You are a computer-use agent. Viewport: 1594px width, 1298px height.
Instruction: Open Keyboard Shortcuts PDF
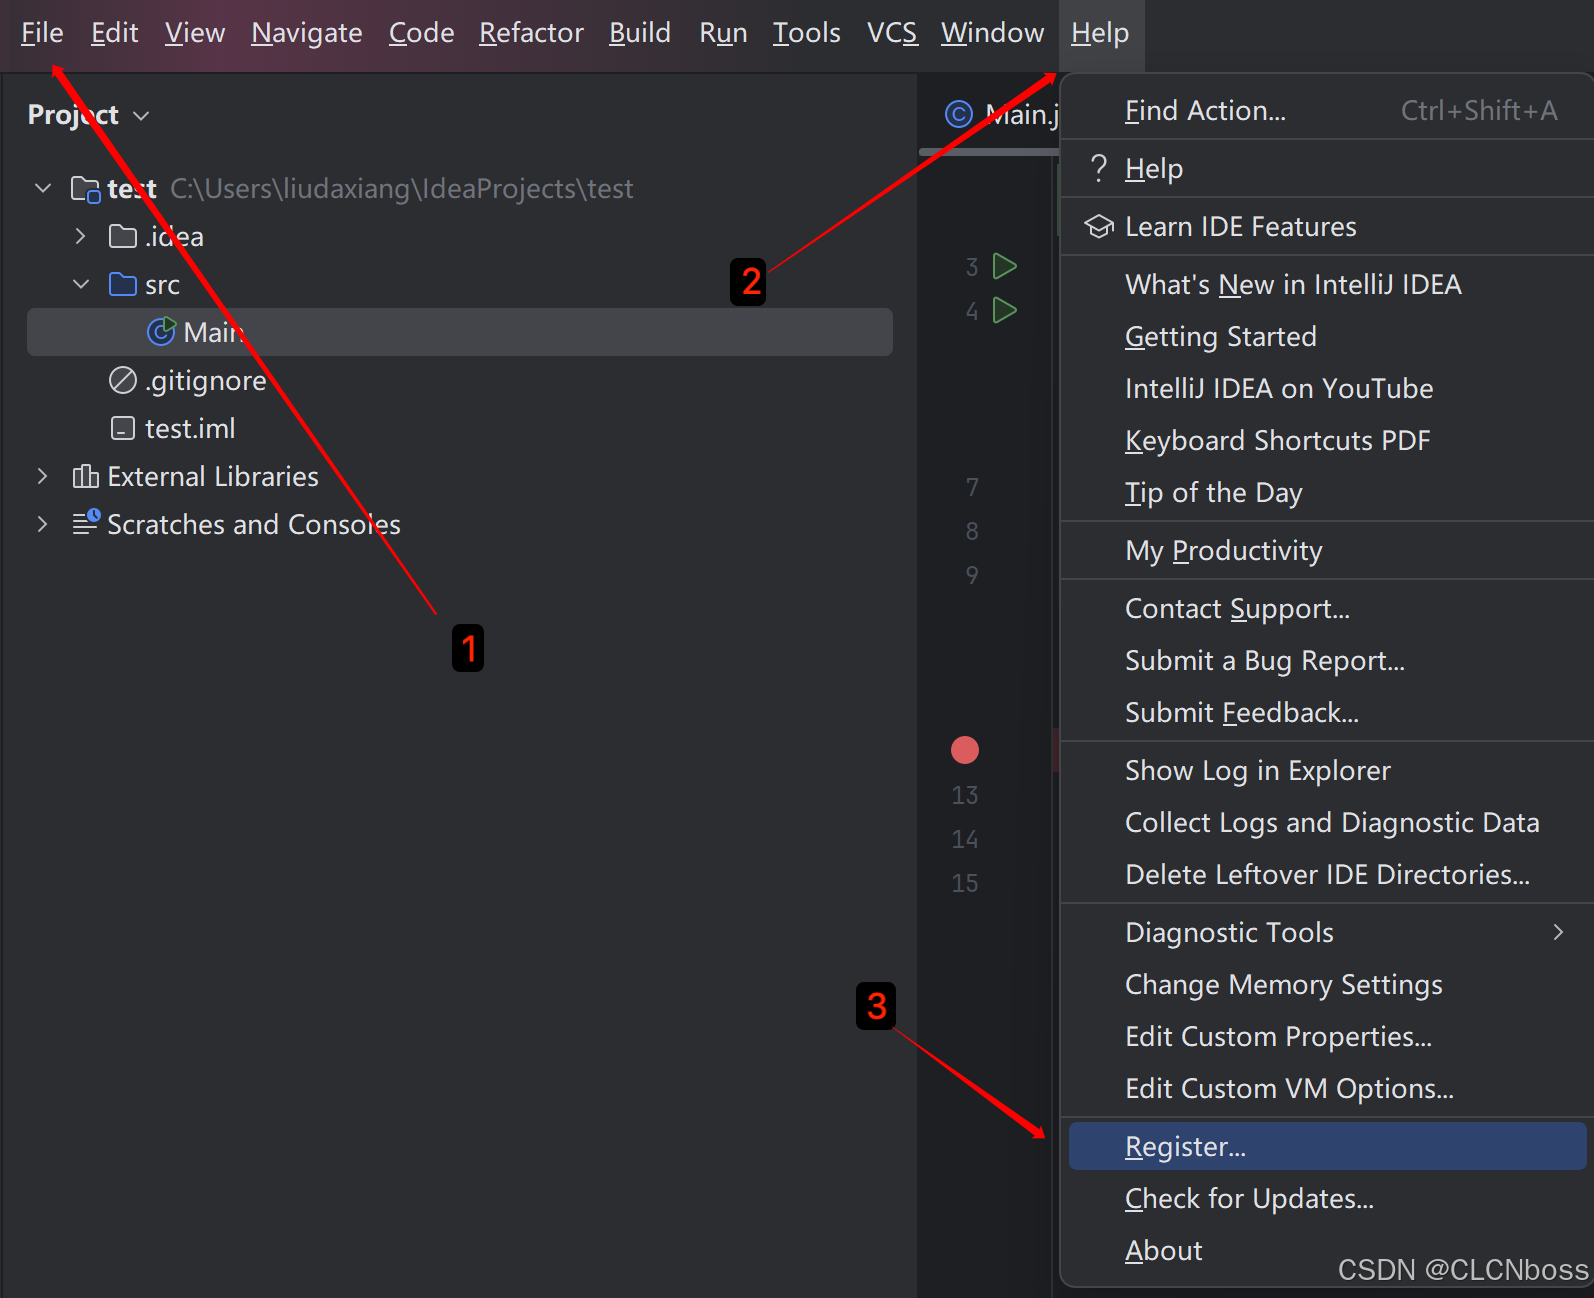point(1327,440)
